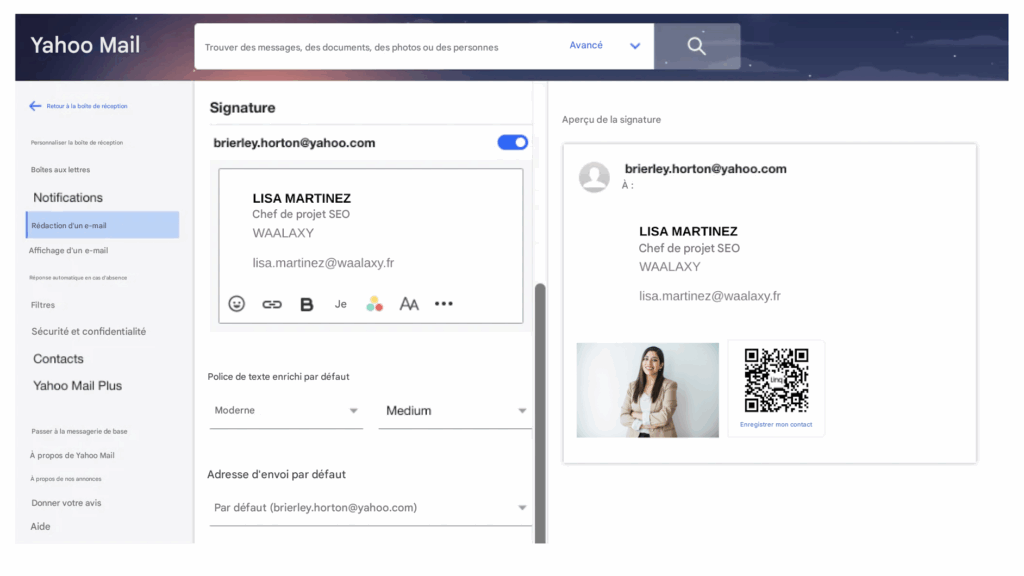The width and height of the screenshot is (1024, 576).
Task: Open Sécurité et confidentialité settings
Action: click(88, 332)
